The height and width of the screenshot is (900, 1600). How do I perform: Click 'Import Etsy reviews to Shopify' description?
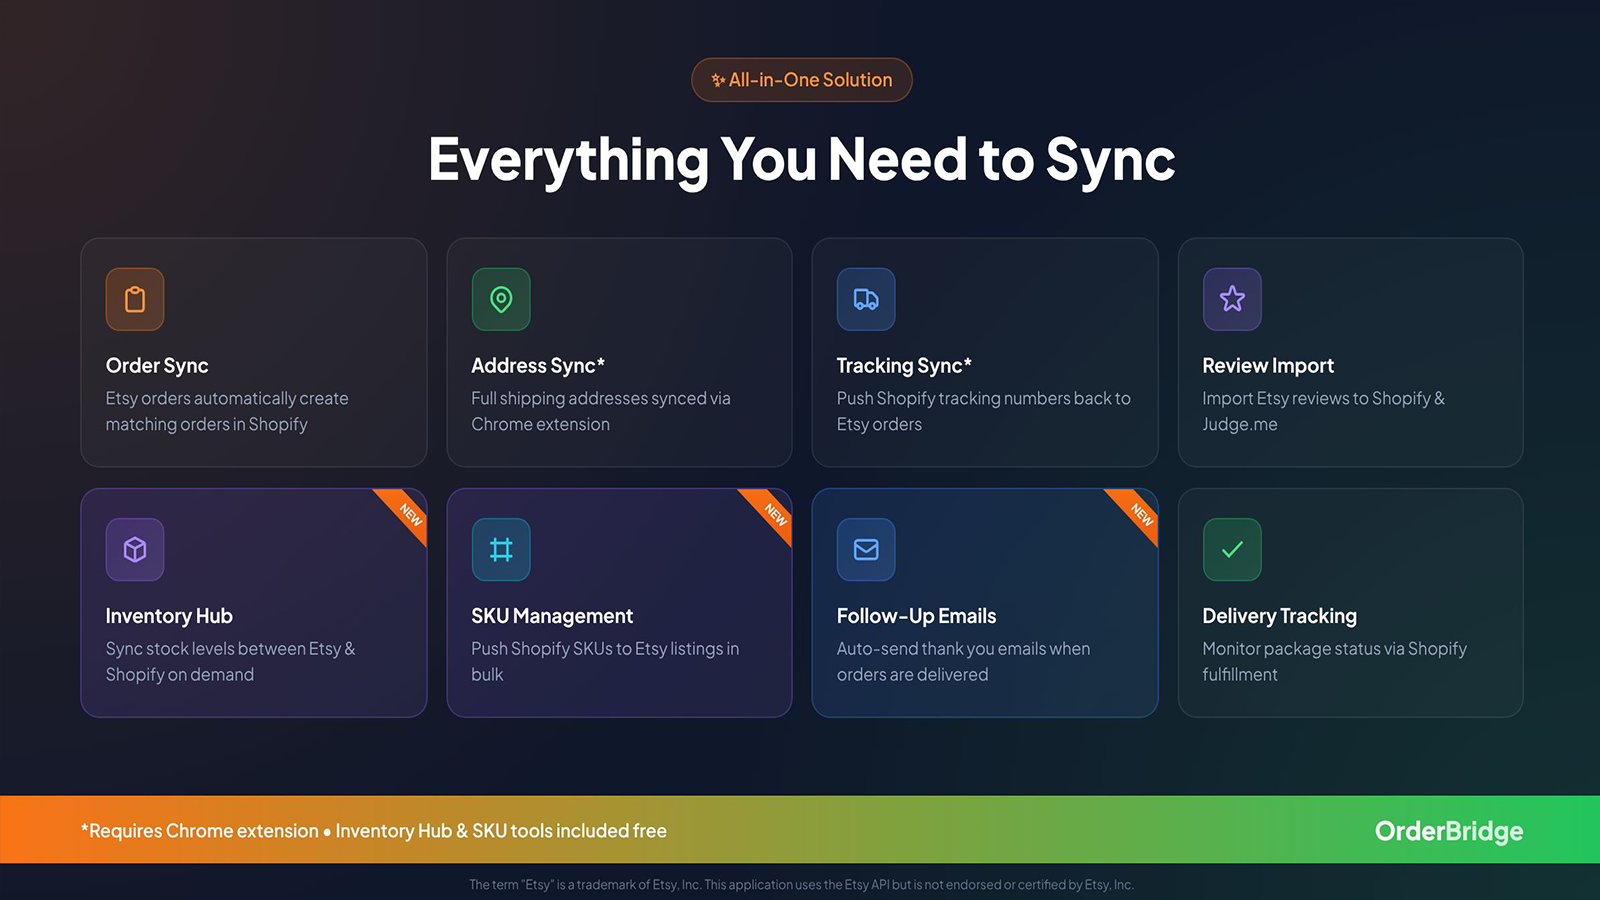1324,411
